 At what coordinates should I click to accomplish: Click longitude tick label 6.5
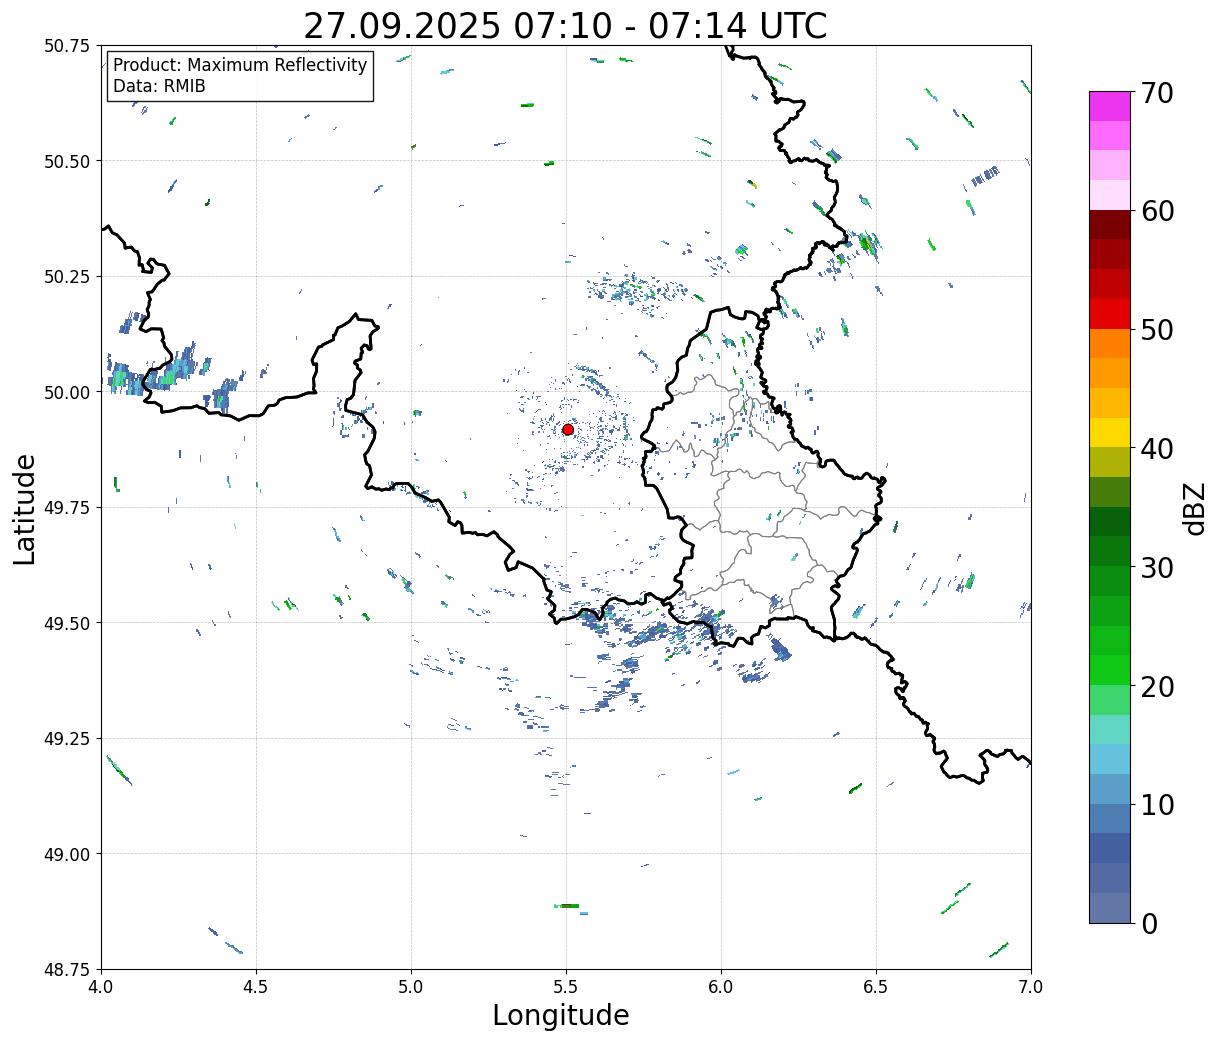pos(876,986)
